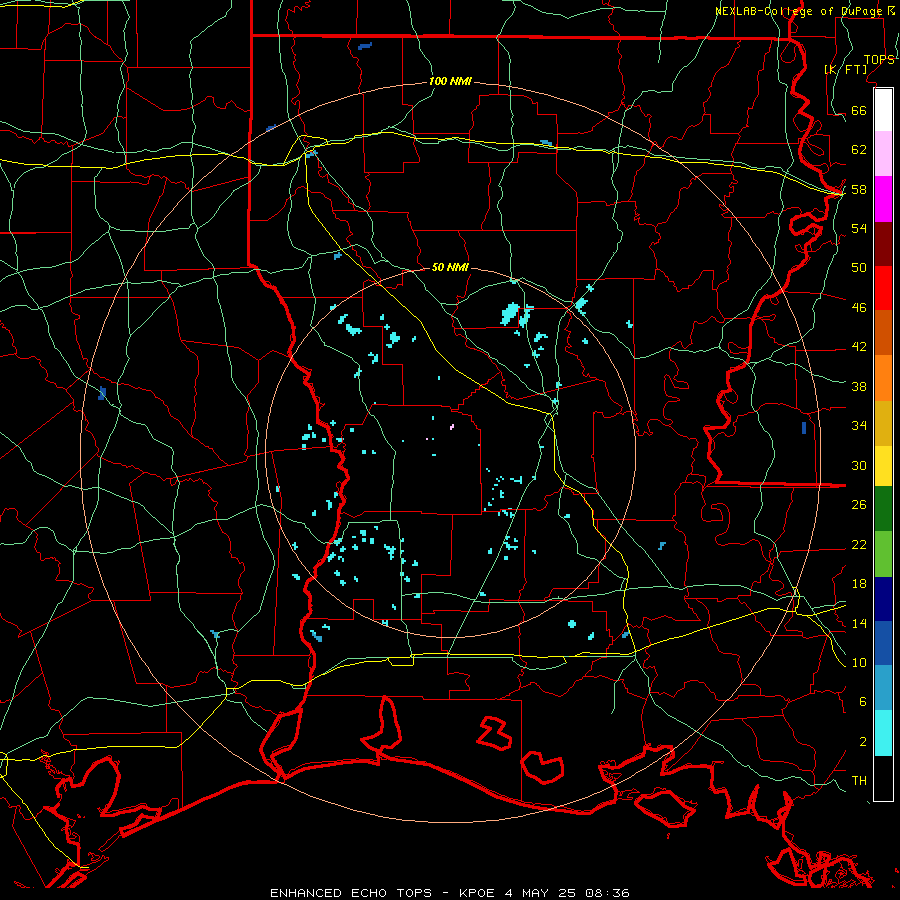Click the 'ENHANCED ECHO TOPS' caption text
The height and width of the screenshot is (900, 900).
pos(351,893)
